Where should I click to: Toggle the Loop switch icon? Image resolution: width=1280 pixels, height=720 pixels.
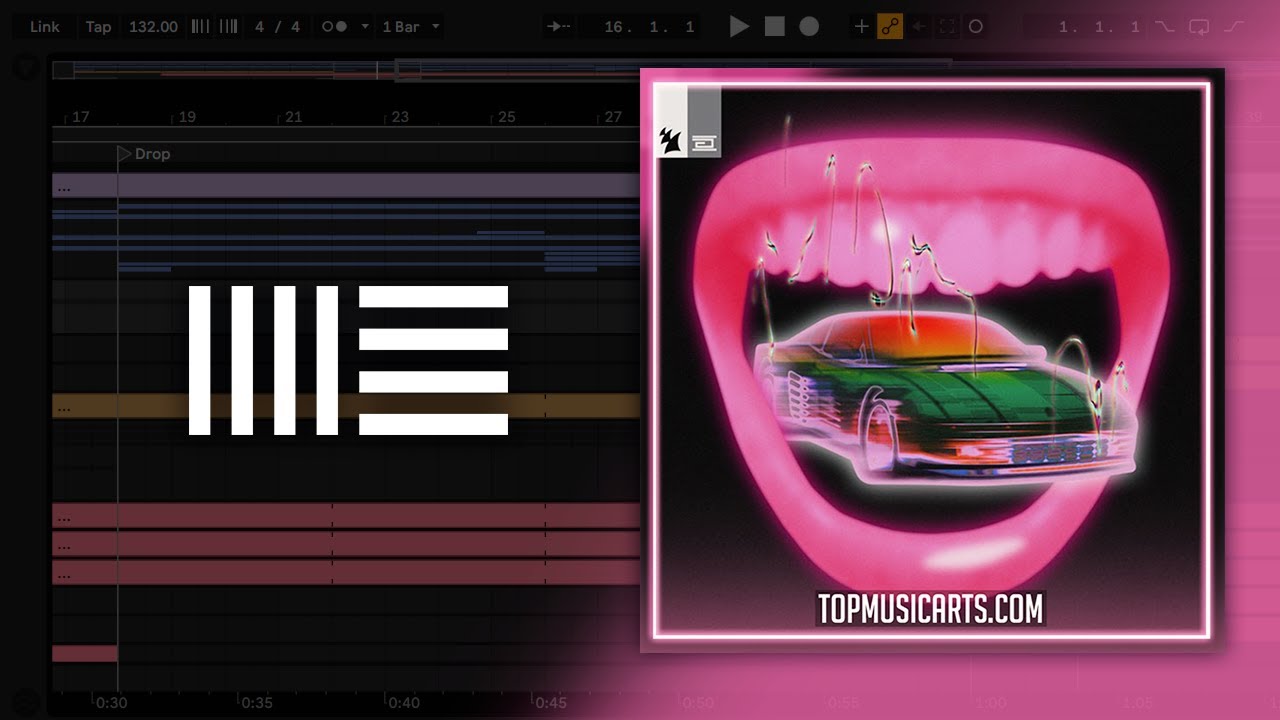coord(1199,27)
